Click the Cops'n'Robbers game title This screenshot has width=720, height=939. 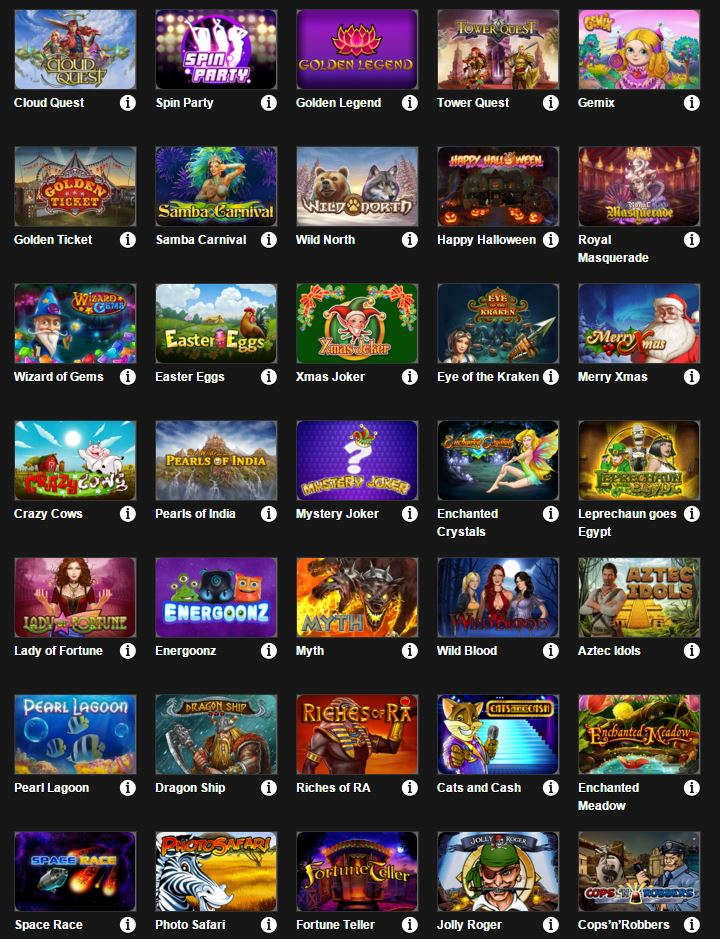[x=624, y=925]
